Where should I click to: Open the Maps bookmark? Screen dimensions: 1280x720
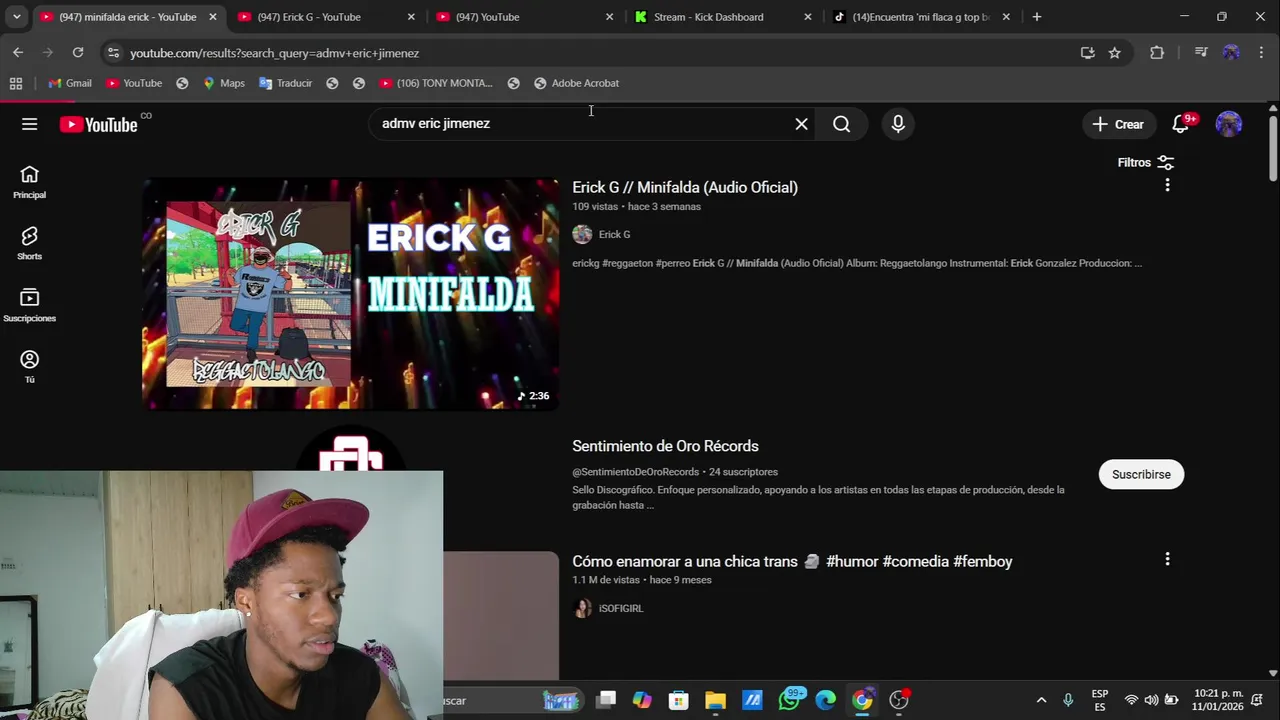pos(223,83)
